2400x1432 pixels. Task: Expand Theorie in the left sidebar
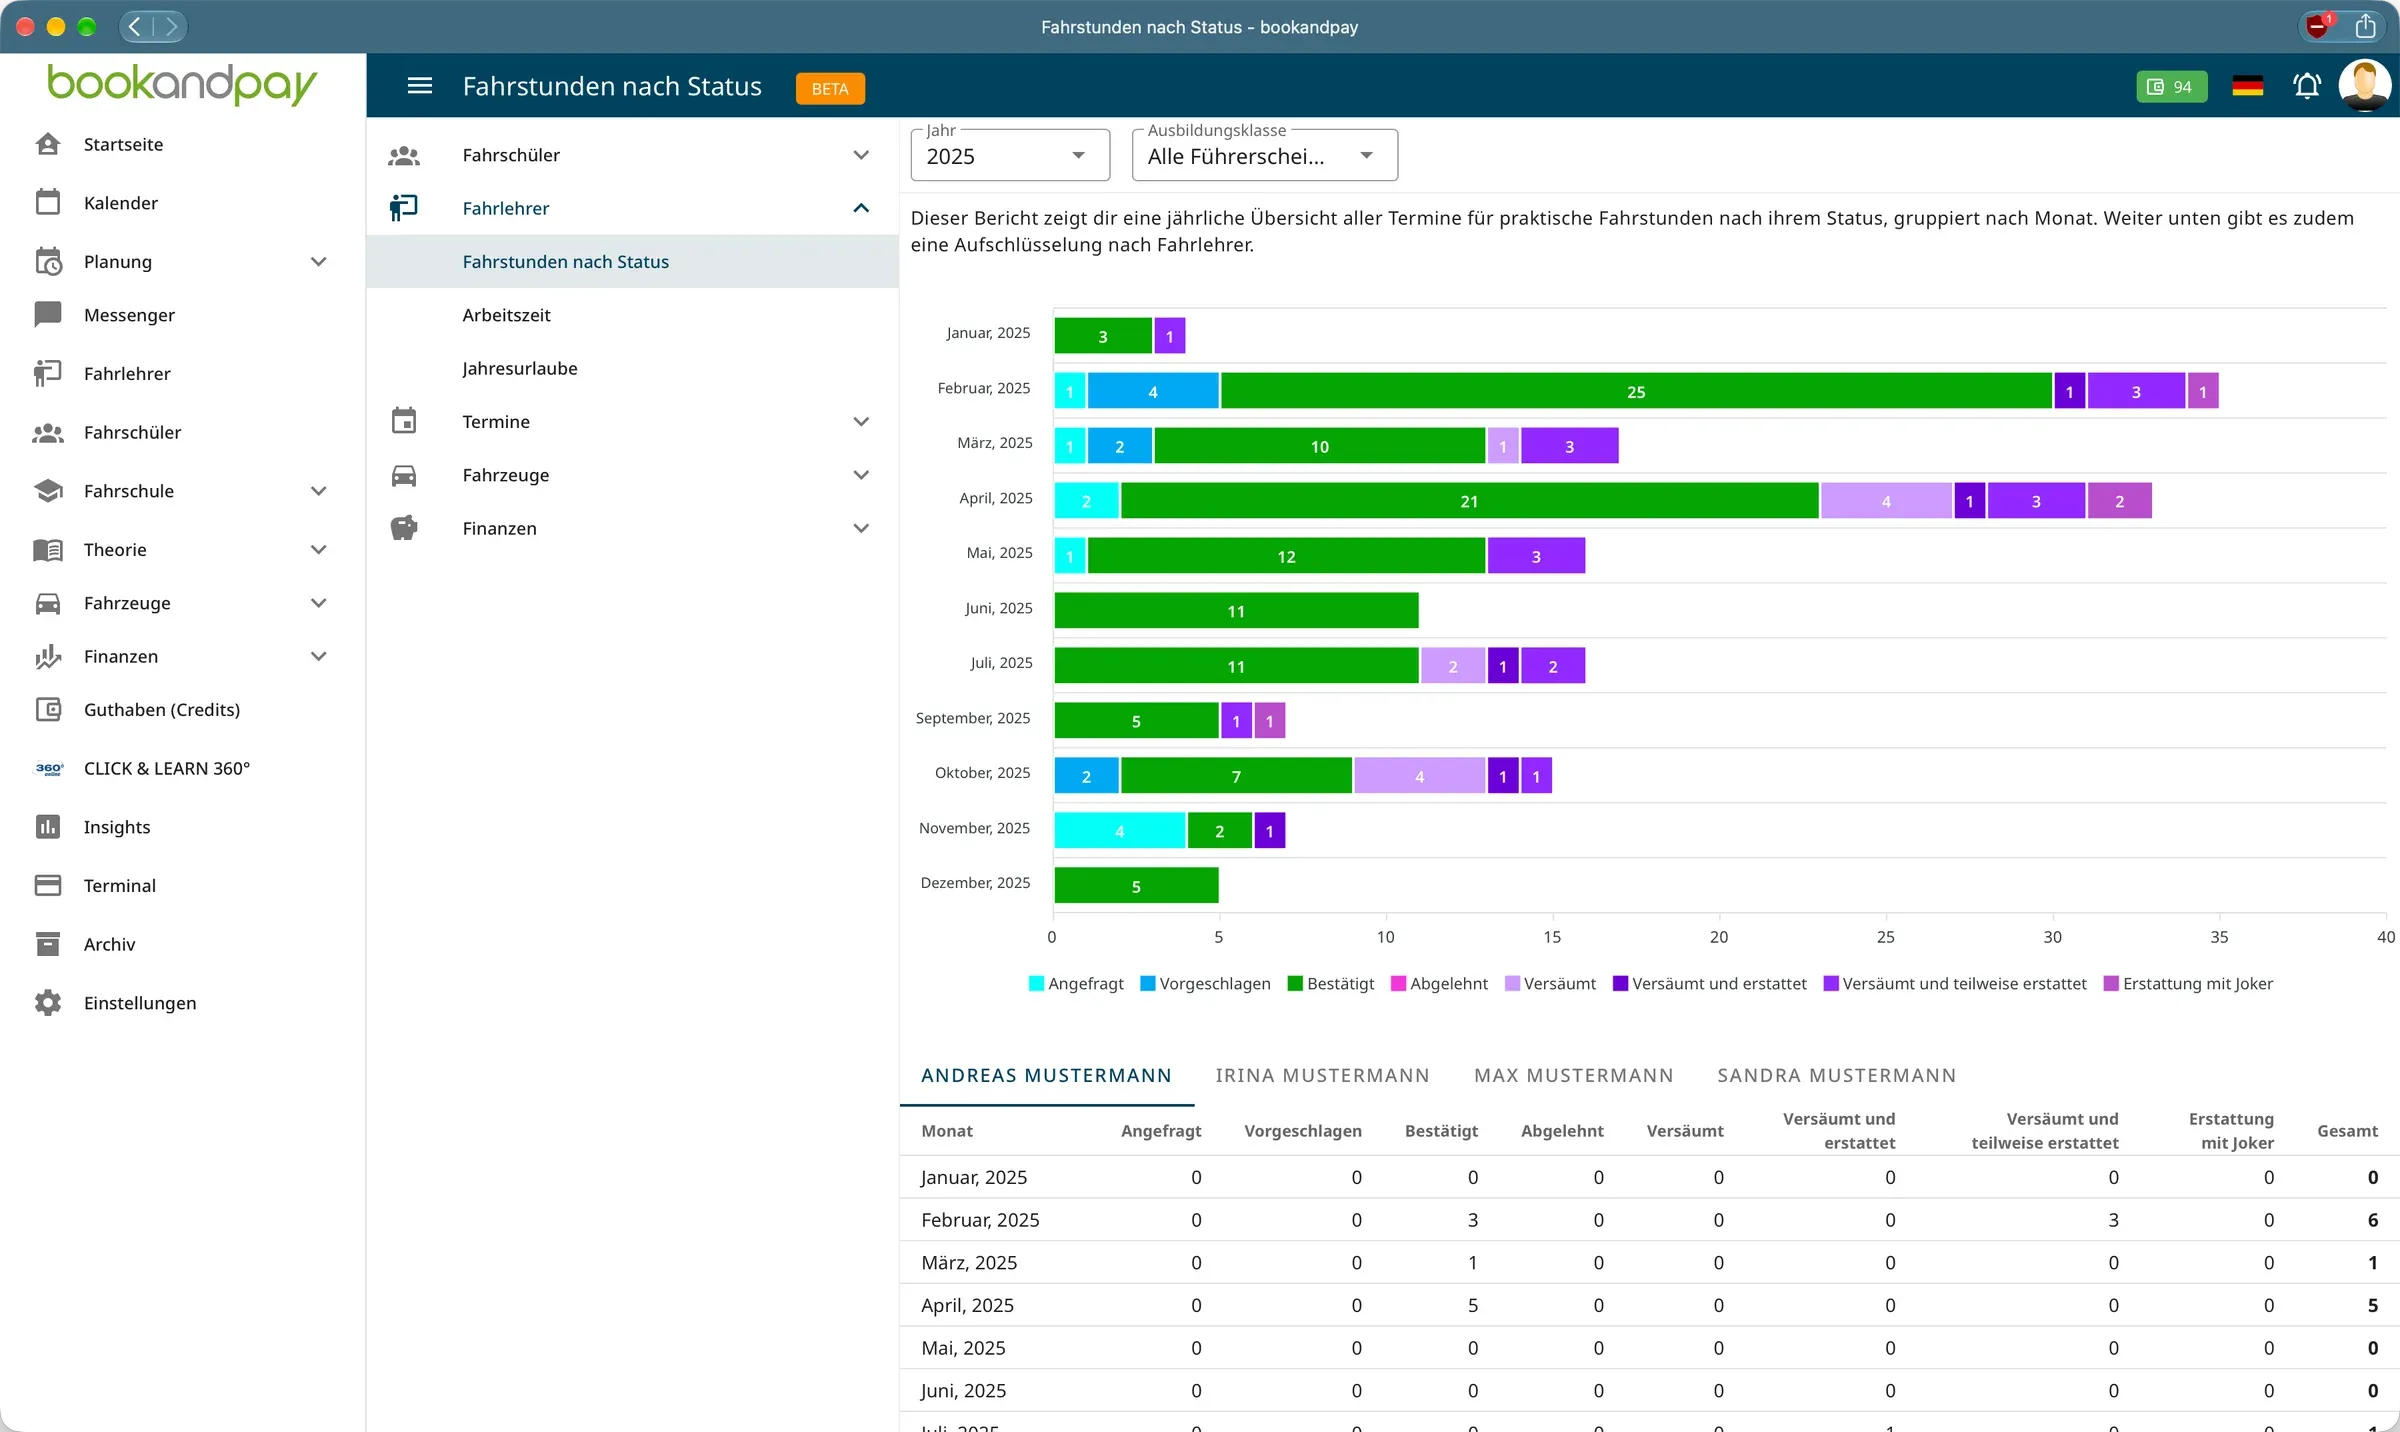pos(318,550)
